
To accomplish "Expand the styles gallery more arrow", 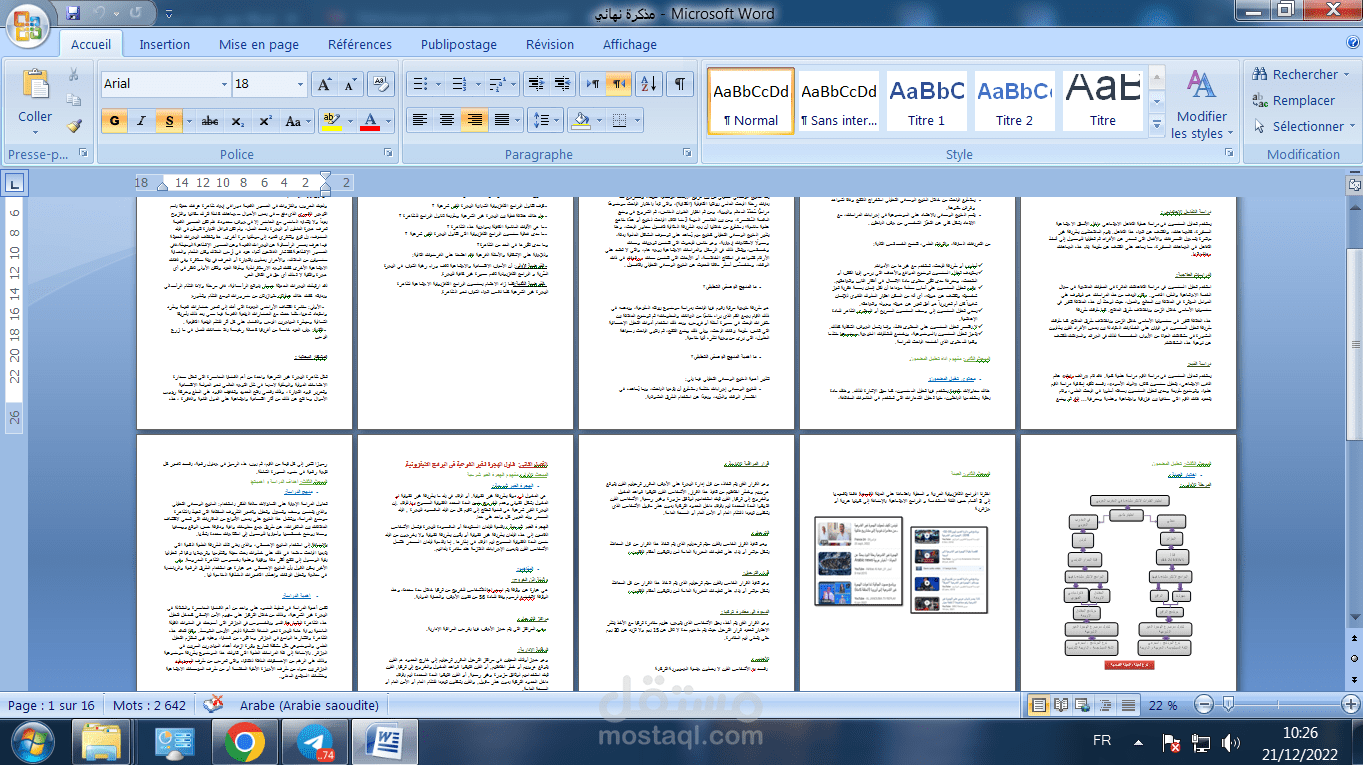I will (1157, 126).
